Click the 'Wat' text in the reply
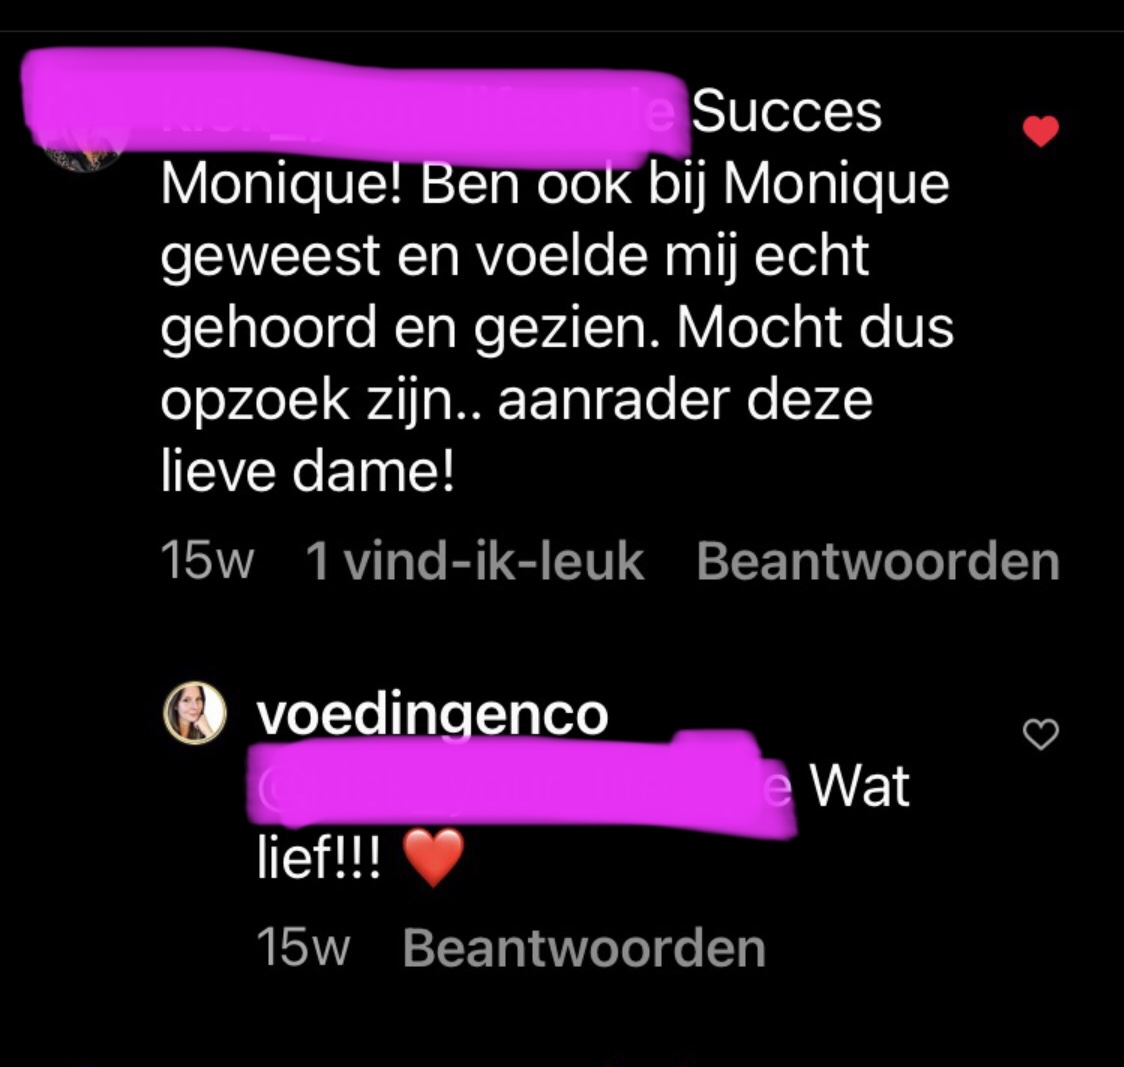This screenshot has height=1067, width=1124. pyautogui.click(x=859, y=786)
